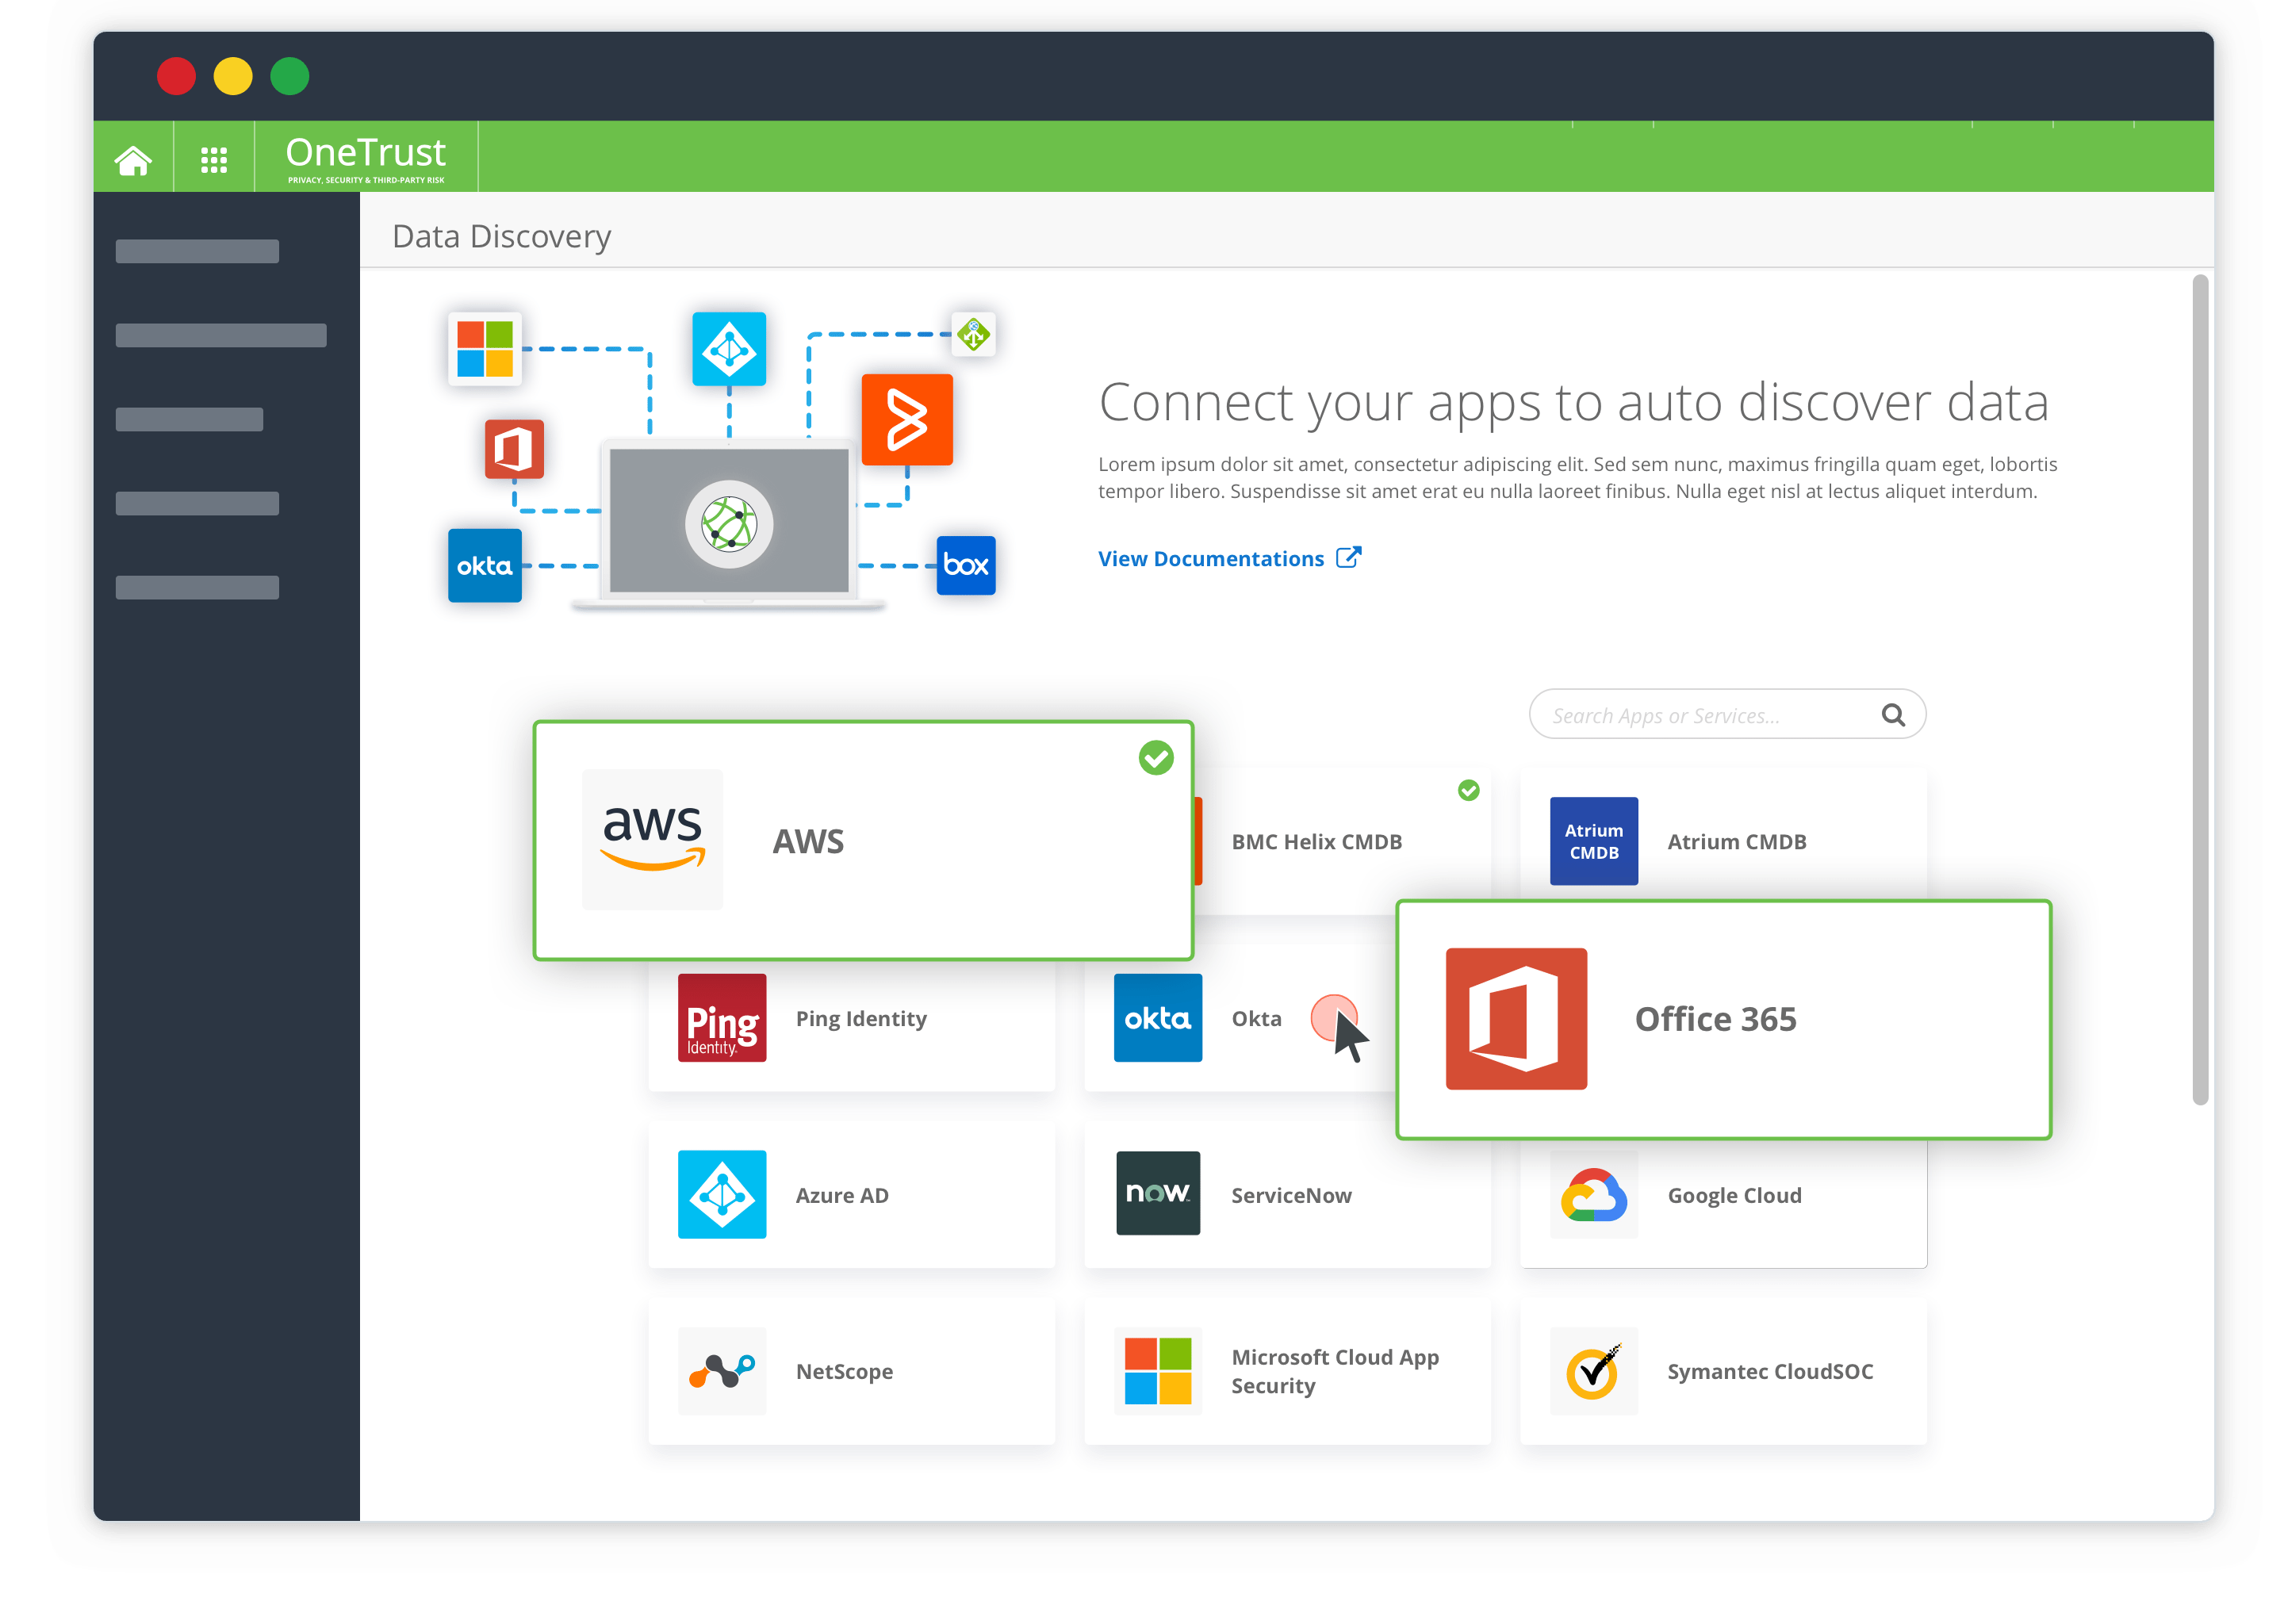The image size is (2284, 1624).
Task: Click the Office icon in hero illustration
Action: pos(514,449)
